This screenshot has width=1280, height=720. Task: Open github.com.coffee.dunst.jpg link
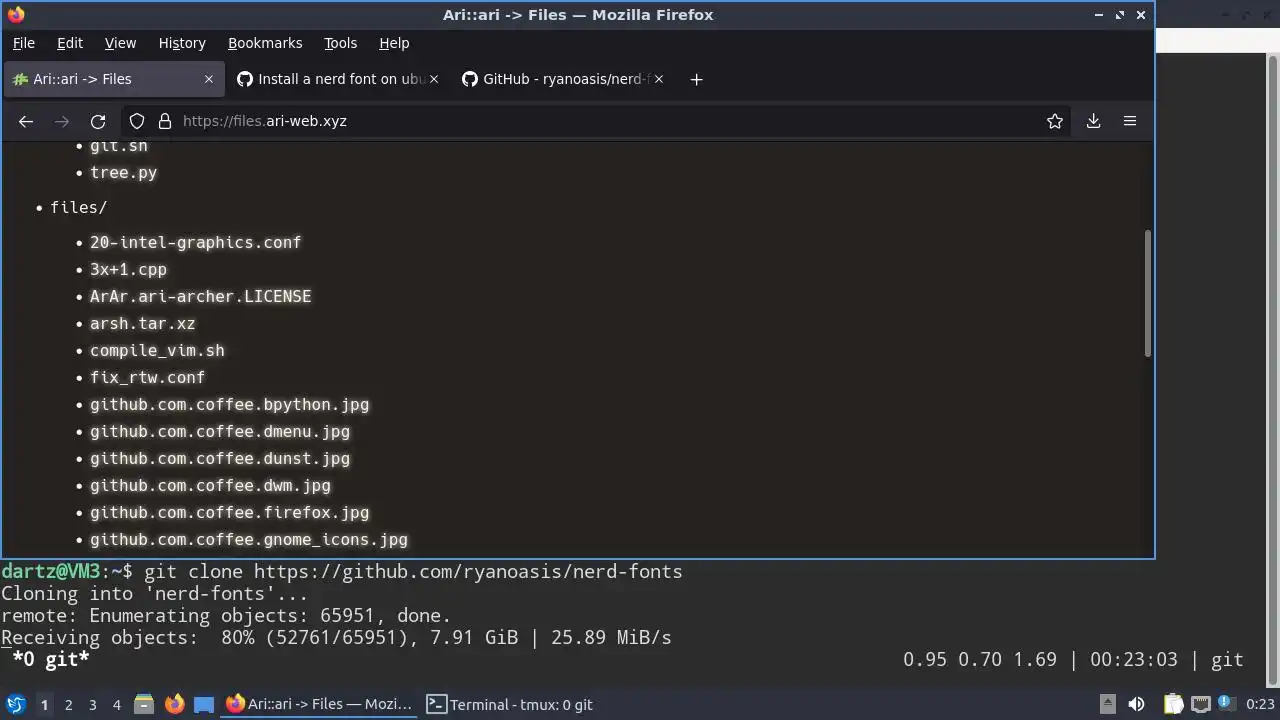pos(220,459)
